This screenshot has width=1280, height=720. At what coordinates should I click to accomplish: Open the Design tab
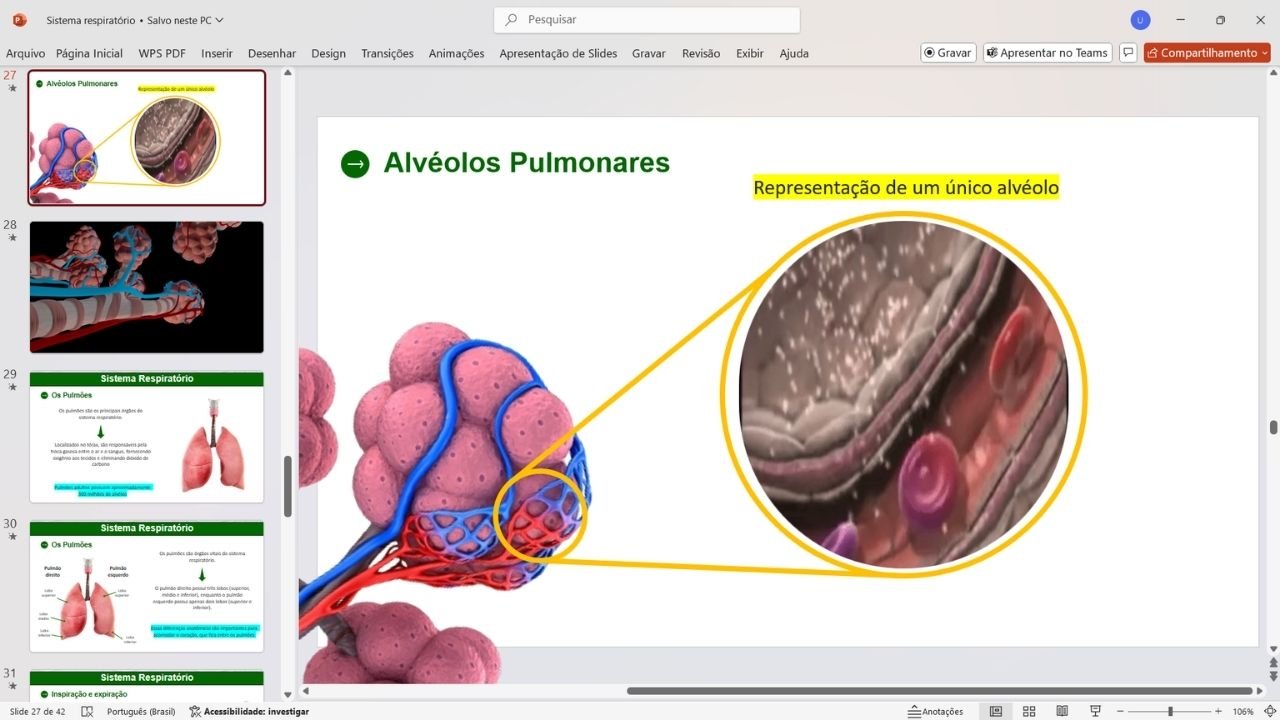[328, 54]
